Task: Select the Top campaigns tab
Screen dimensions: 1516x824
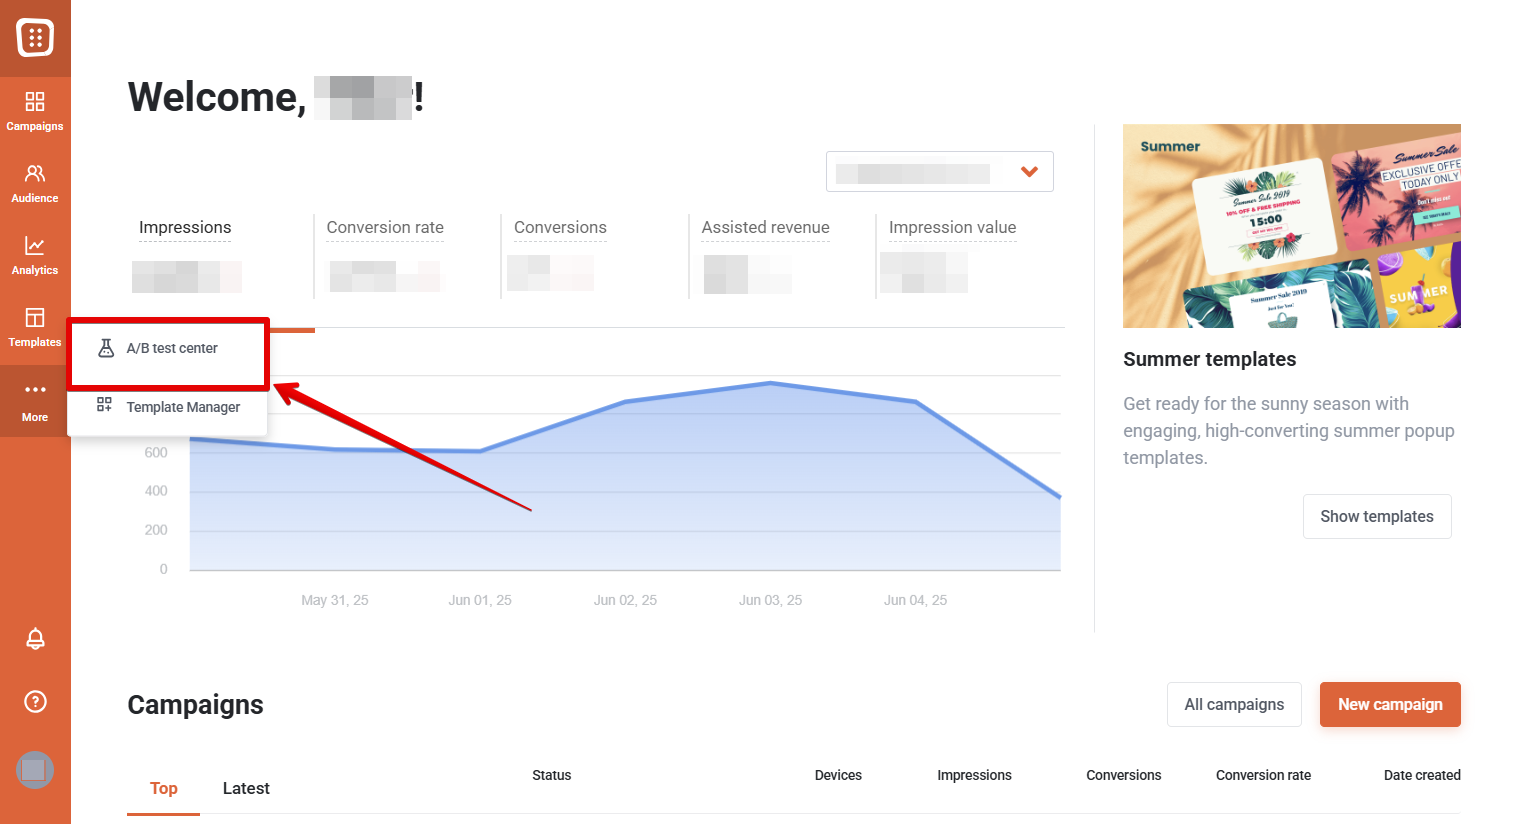Action: click(x=163, y=788)
